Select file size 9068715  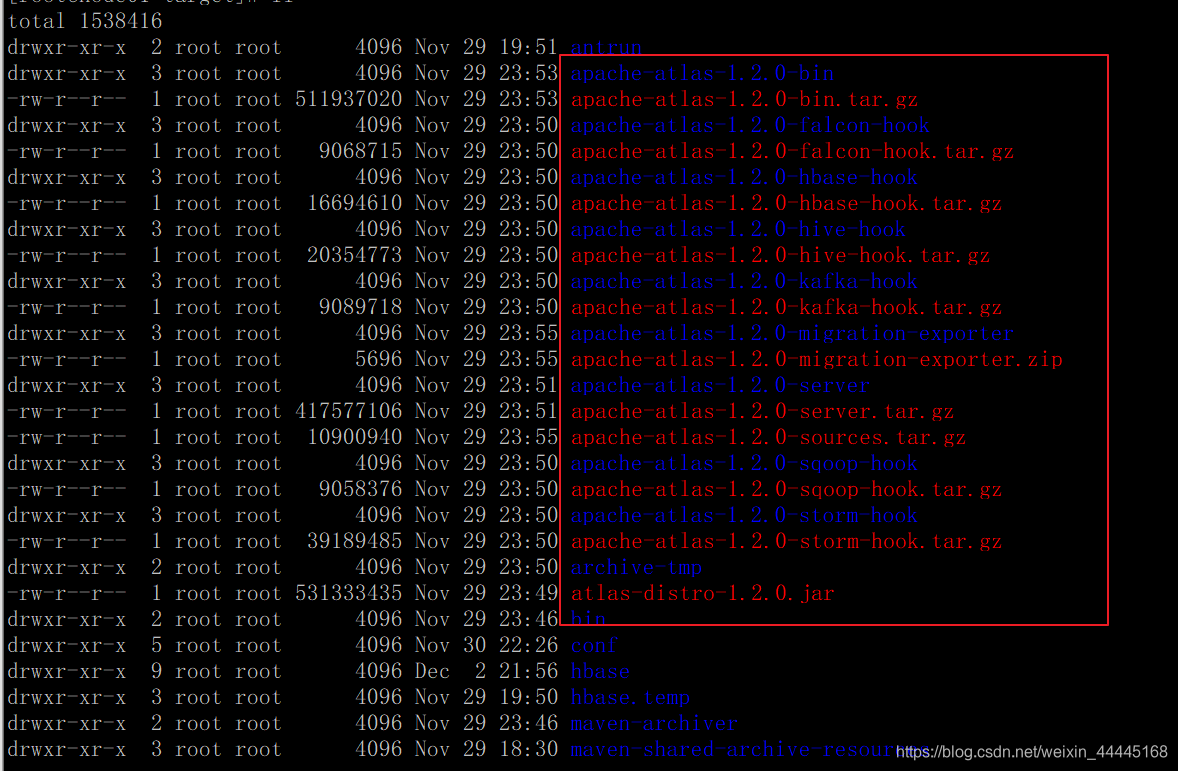361,152
